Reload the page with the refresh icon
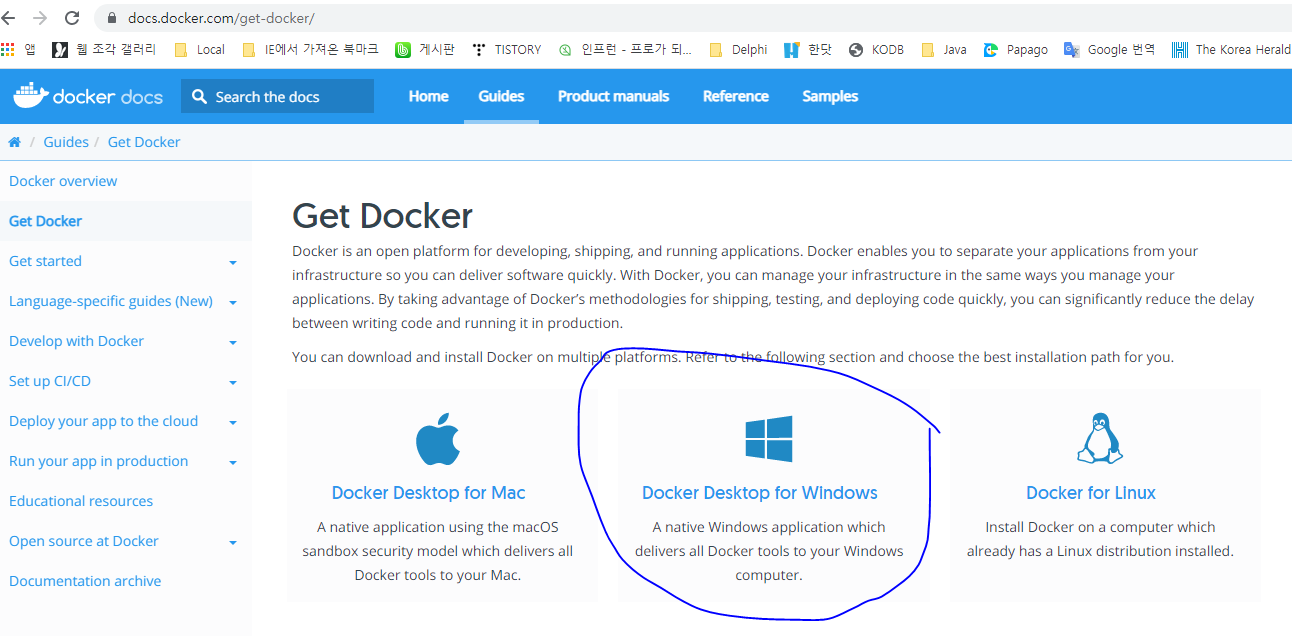Viewport: 1292px width, 636px height. pyautogui.click(x=72, y=18)
